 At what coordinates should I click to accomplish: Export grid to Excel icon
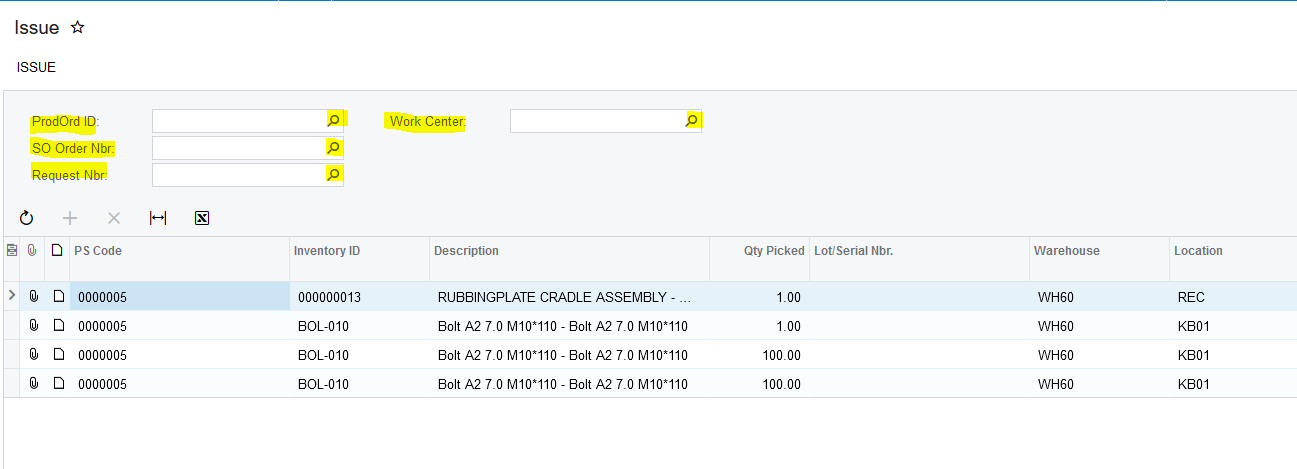click(202, 218)
